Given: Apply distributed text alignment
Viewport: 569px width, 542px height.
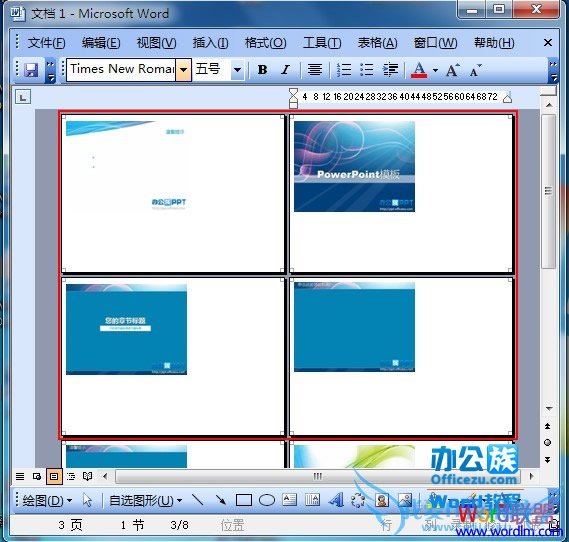Looking at the screenshot, I should point(315,69).
